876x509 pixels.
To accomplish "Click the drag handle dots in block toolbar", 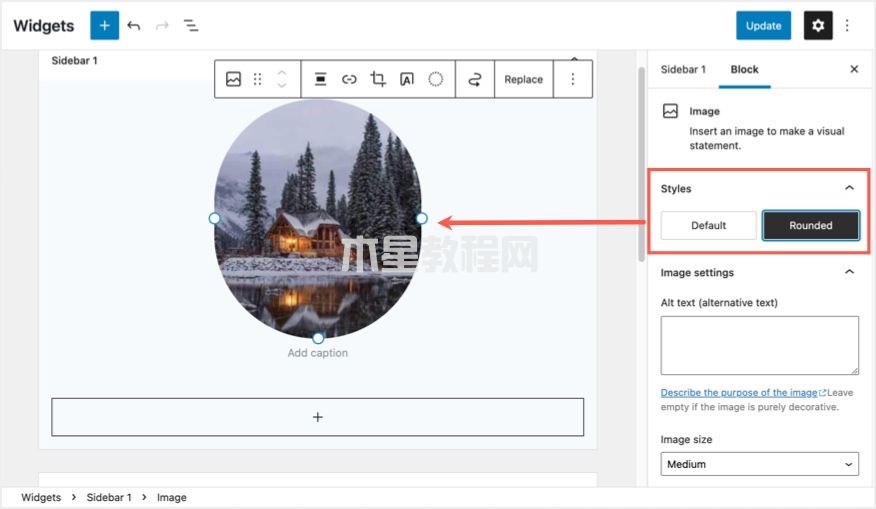I will [x=258, y=79].
